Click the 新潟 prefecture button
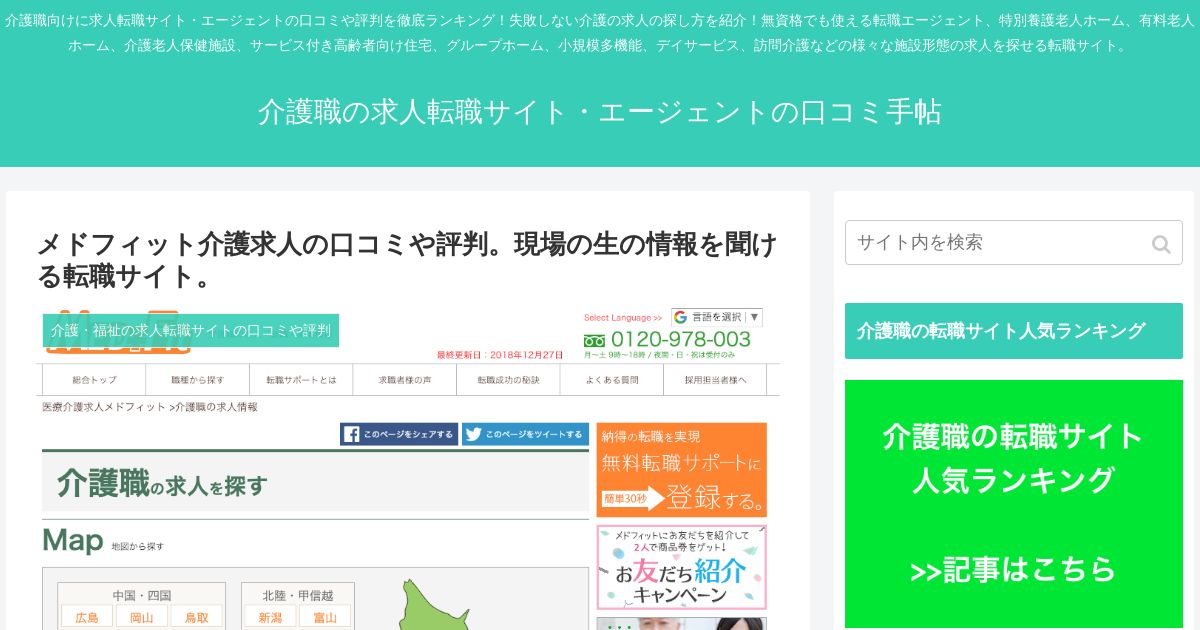 coord(270,617)
